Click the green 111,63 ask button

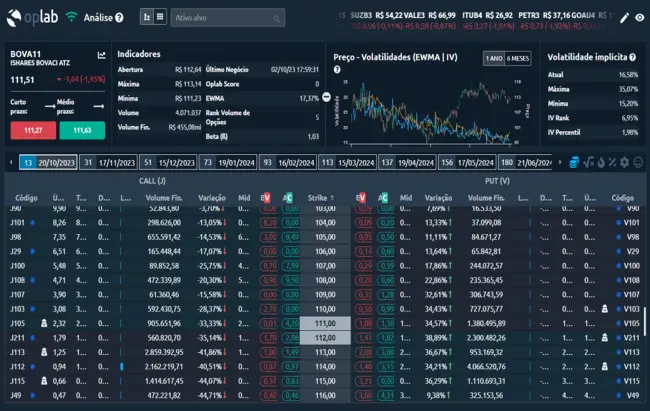click(82, 130)
